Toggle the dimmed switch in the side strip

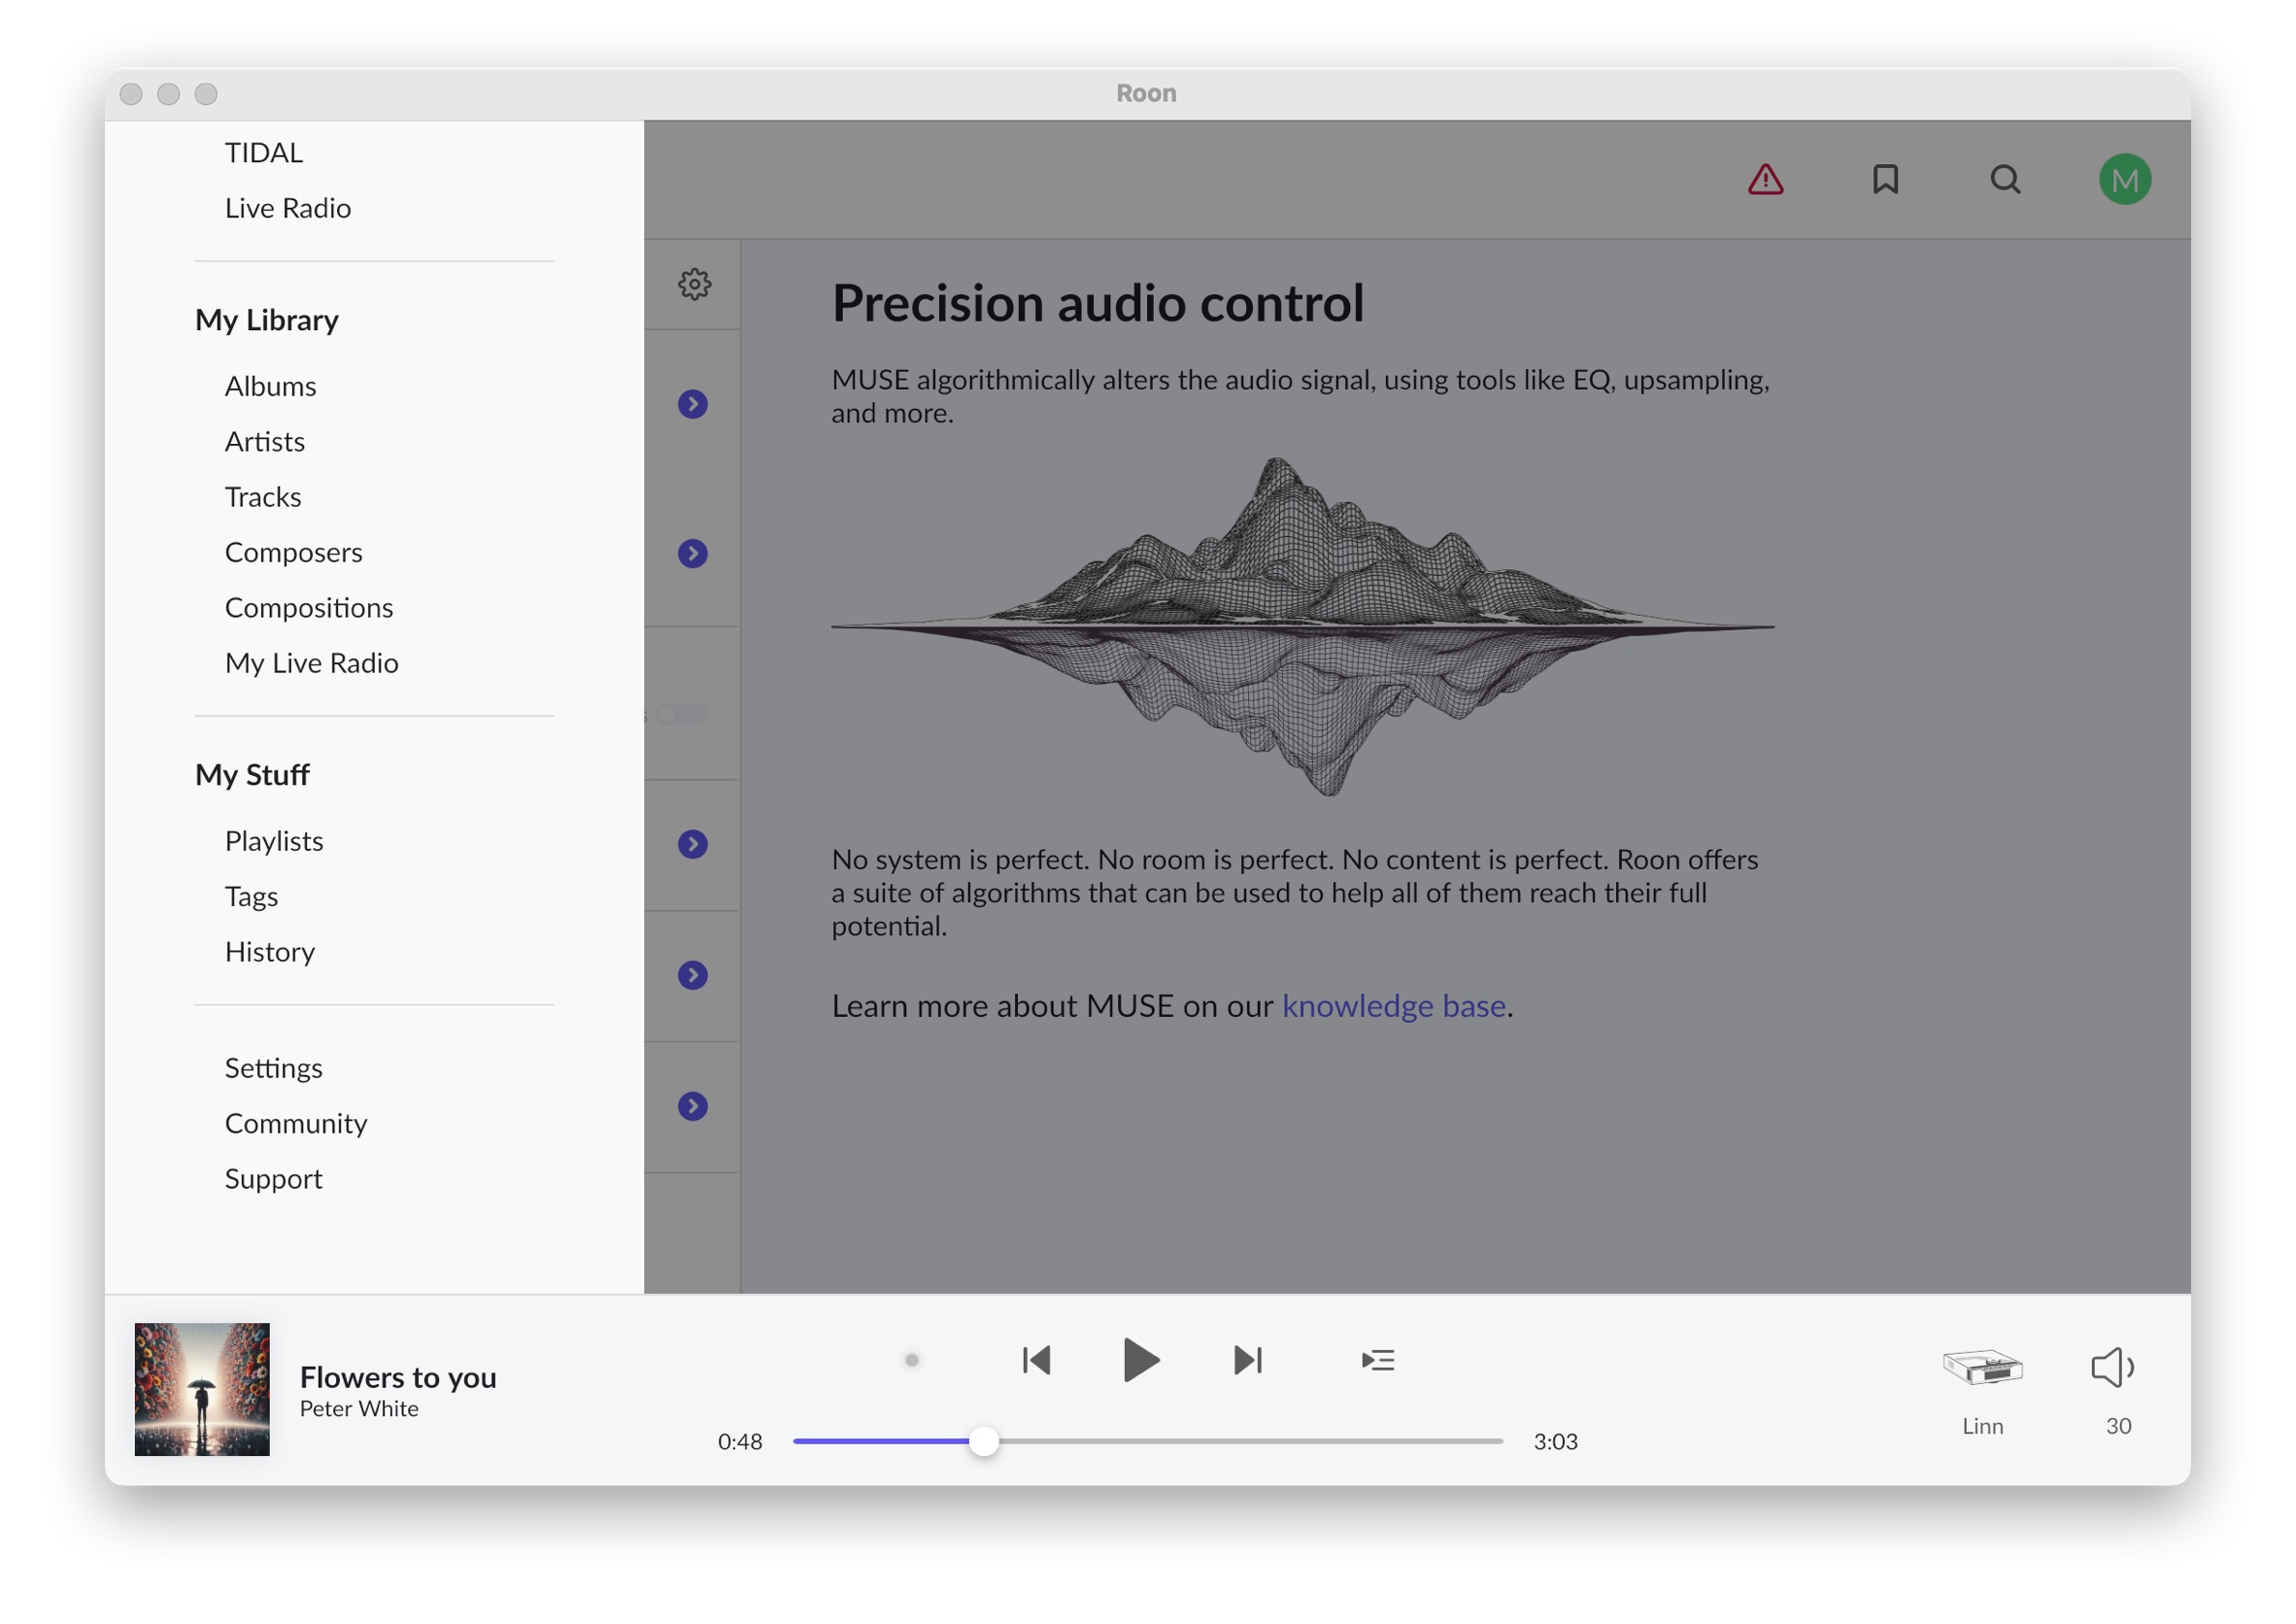click(x=682, y=714)
